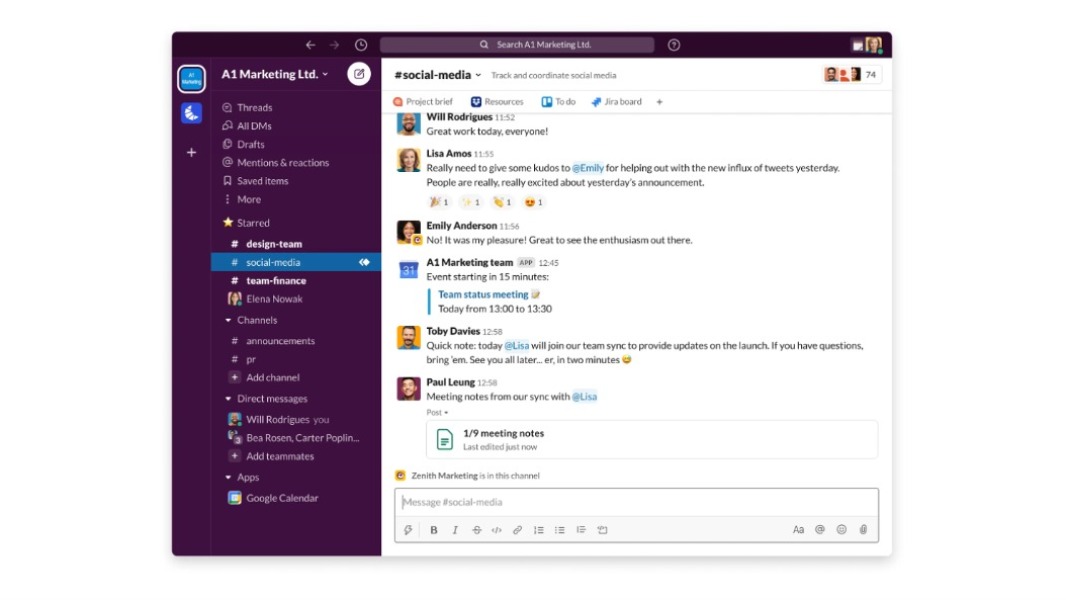Click the mention @ icon in composer
This screenshot has width=1066, height=600.
820,530
